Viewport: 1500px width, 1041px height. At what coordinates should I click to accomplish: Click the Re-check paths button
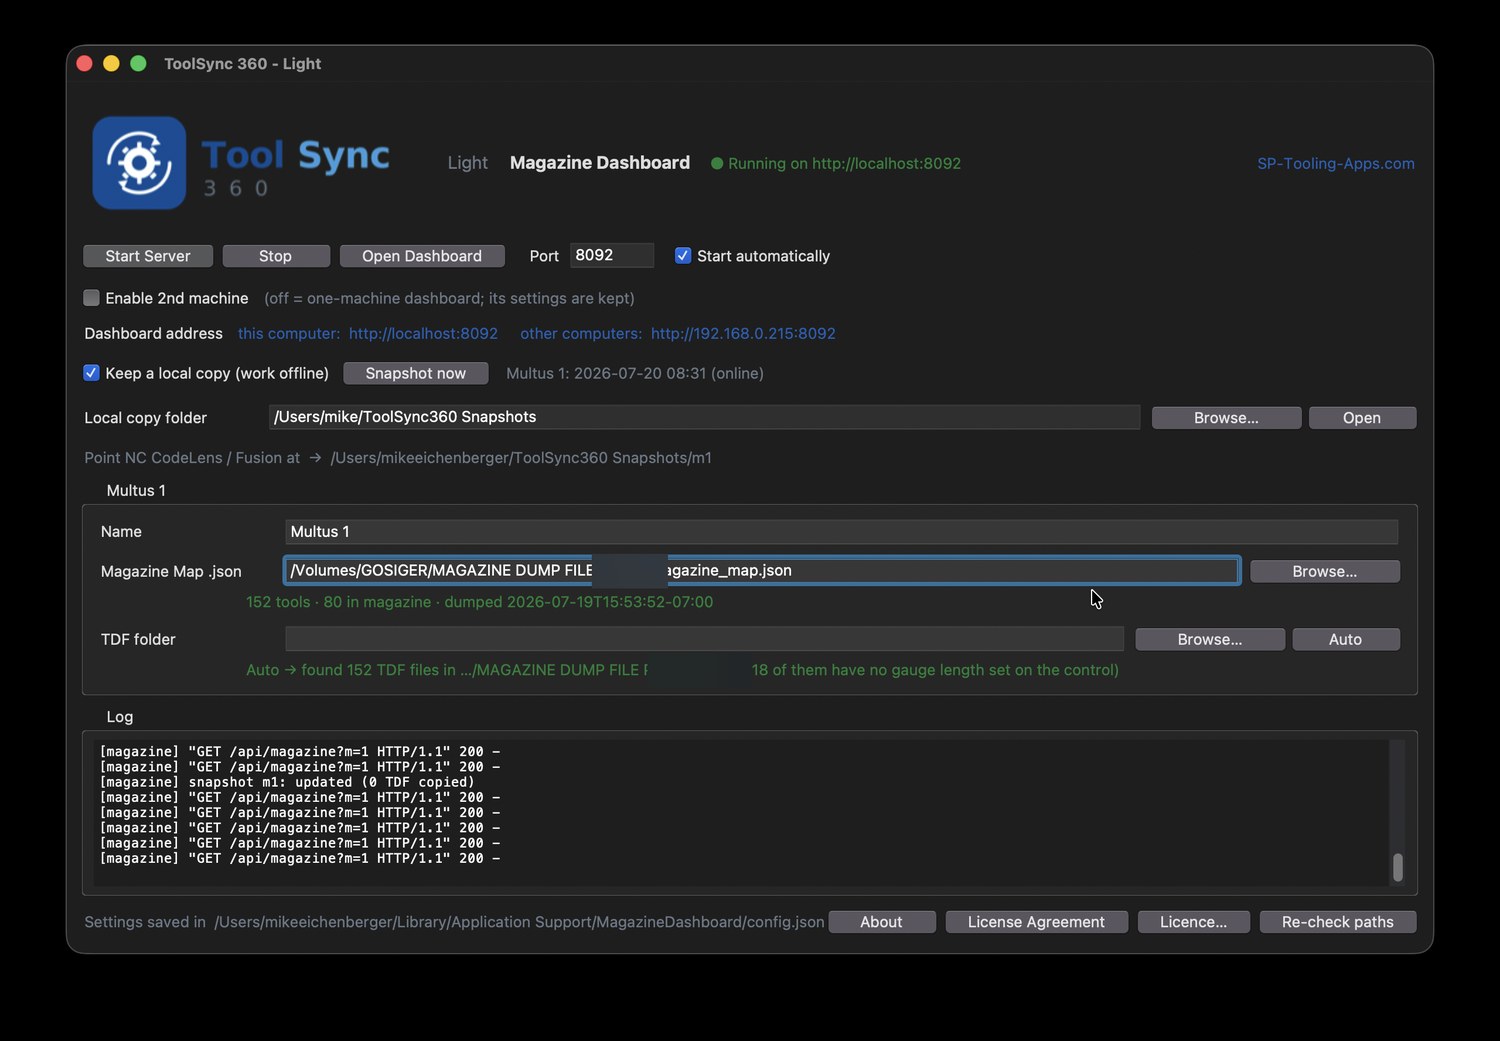pyautogui.click(x=1338, y=922)
